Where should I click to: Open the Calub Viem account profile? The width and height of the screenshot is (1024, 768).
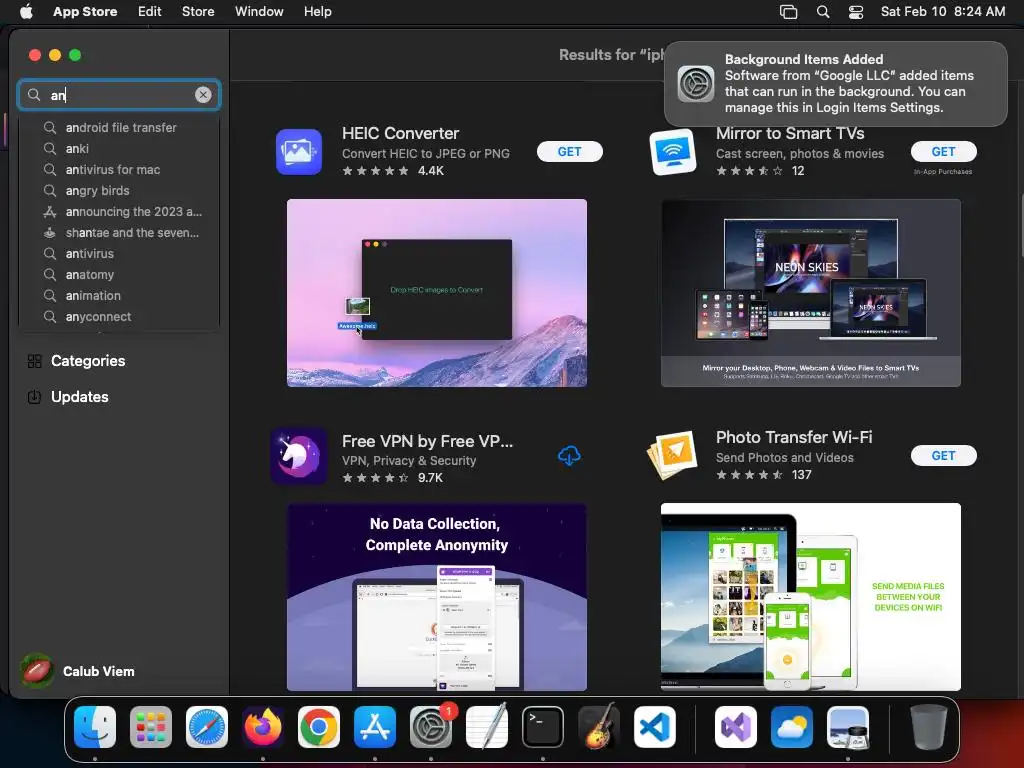[78, 671]
